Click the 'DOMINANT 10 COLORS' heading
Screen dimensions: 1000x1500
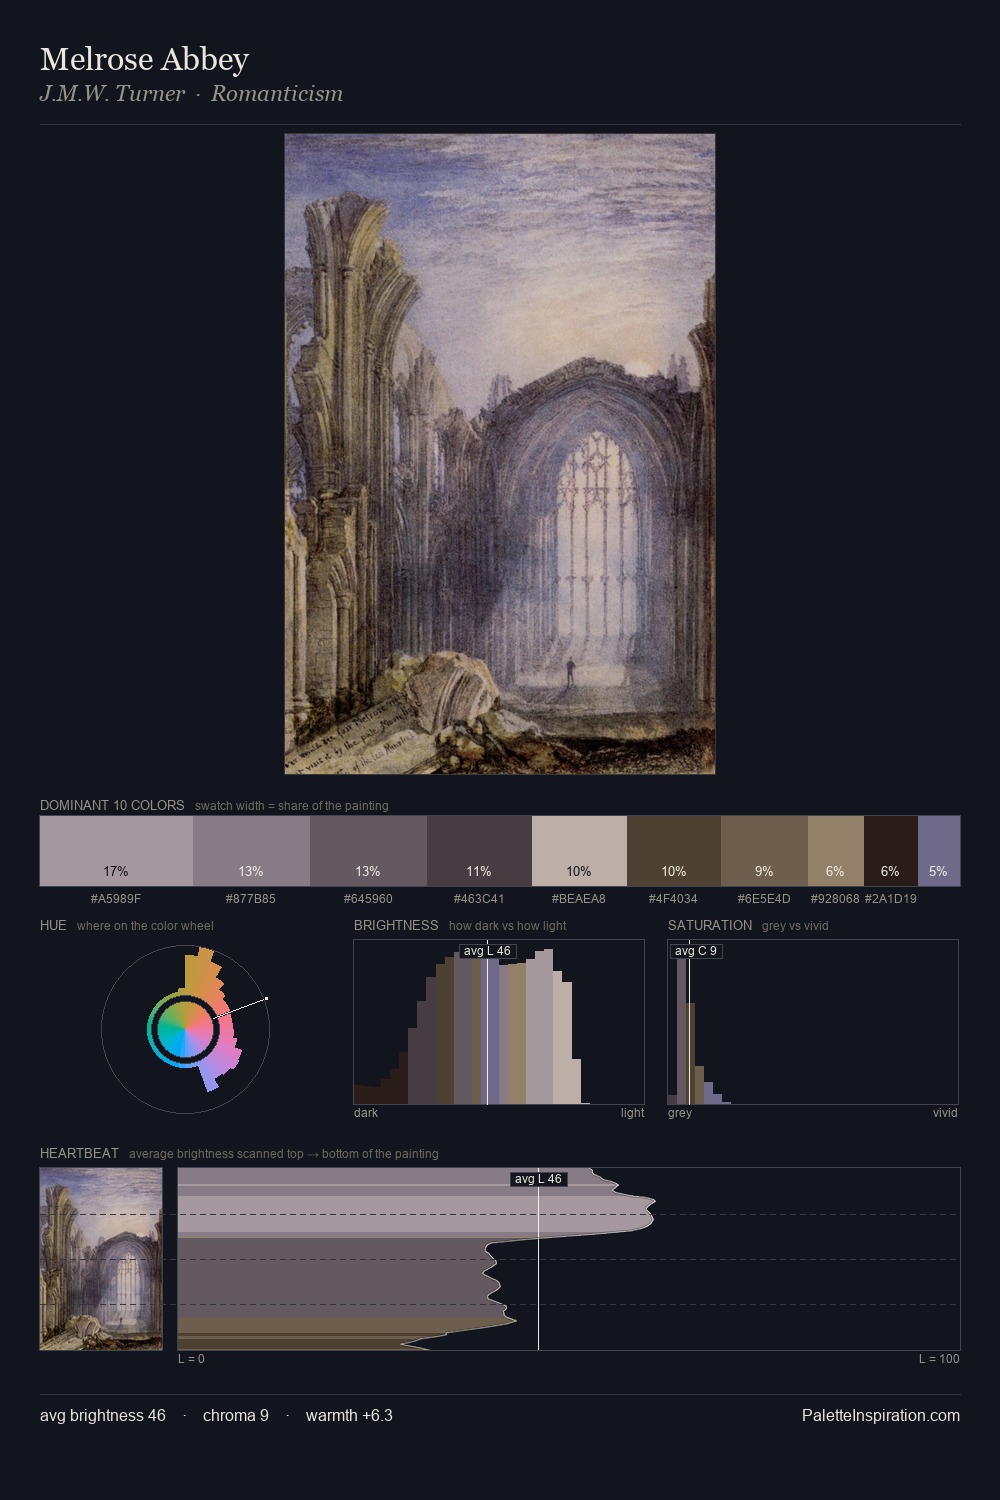(x=112, y=805)
